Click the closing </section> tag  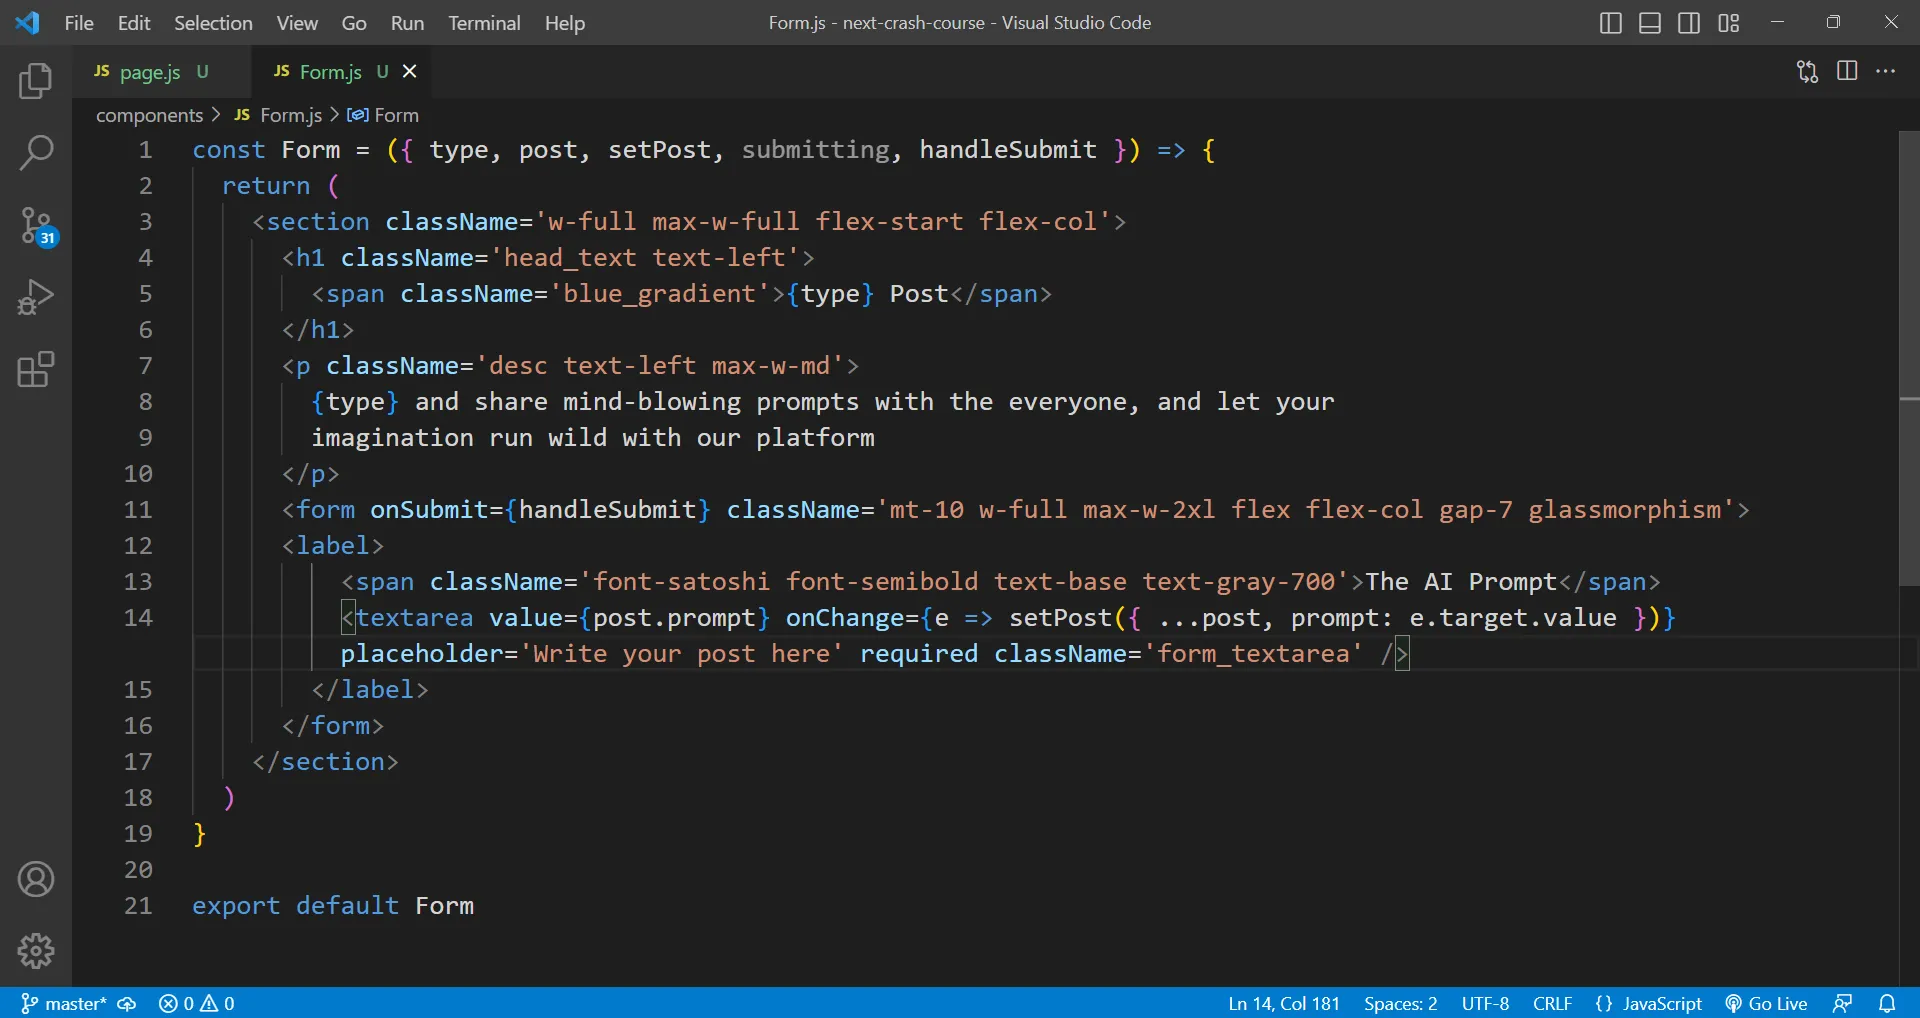[x=325, y=762]
